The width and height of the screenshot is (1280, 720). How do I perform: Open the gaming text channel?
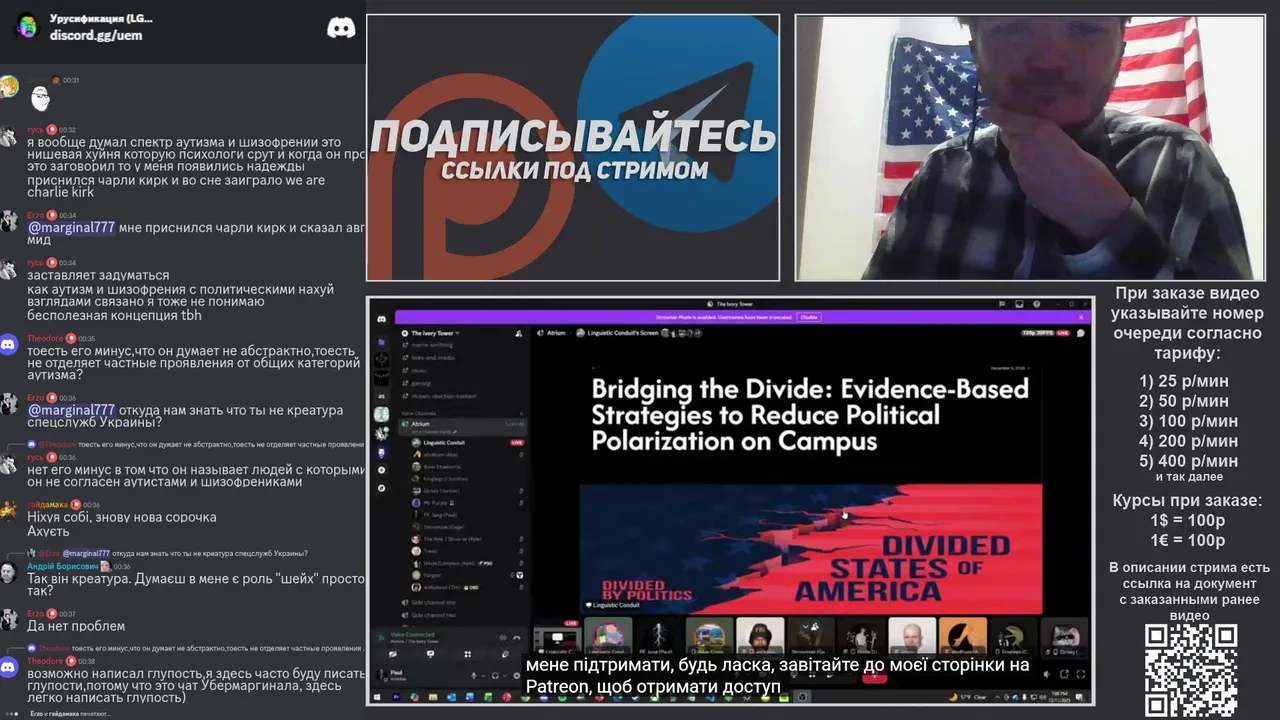416,384
